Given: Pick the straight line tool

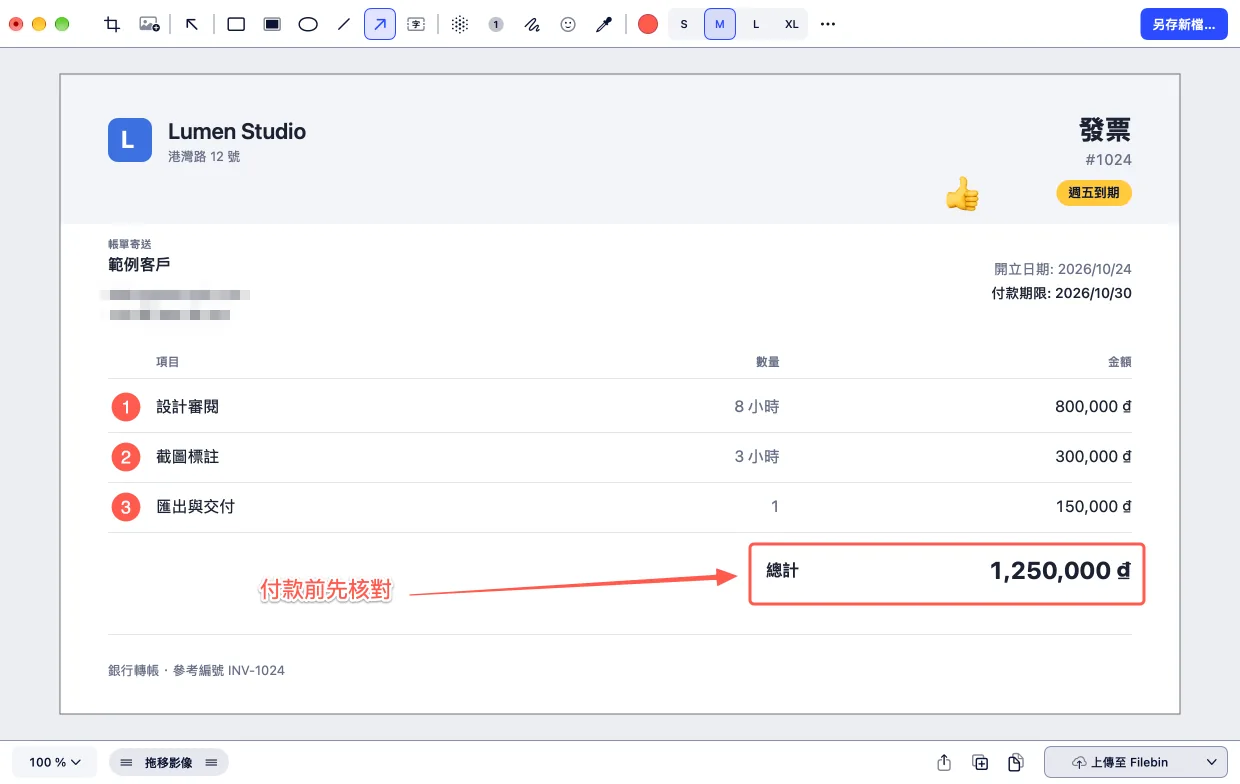Looking at the screenshot, I should [x=344, y=24].
